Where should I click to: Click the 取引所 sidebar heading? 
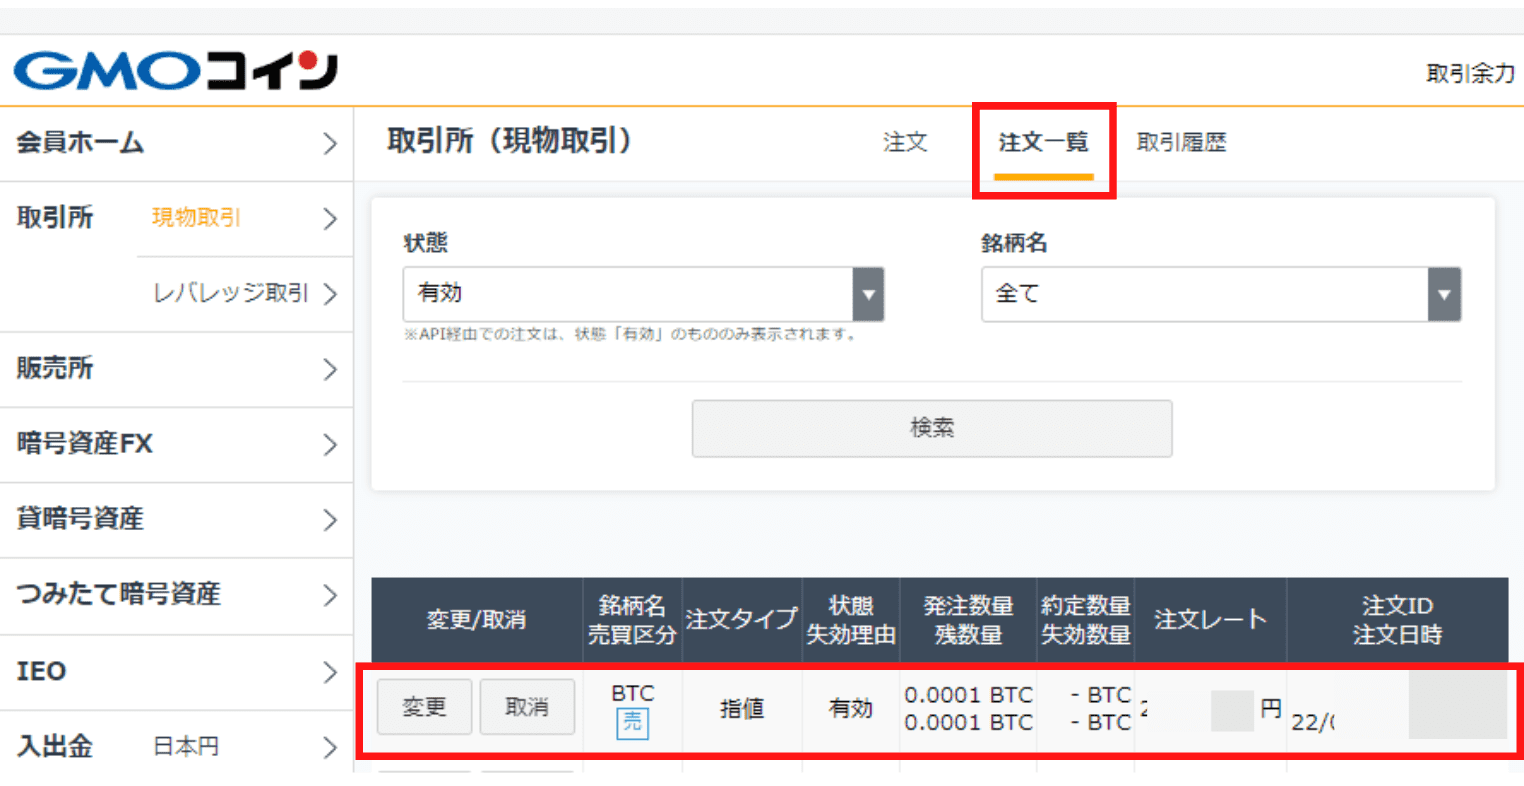pos(55,218)
